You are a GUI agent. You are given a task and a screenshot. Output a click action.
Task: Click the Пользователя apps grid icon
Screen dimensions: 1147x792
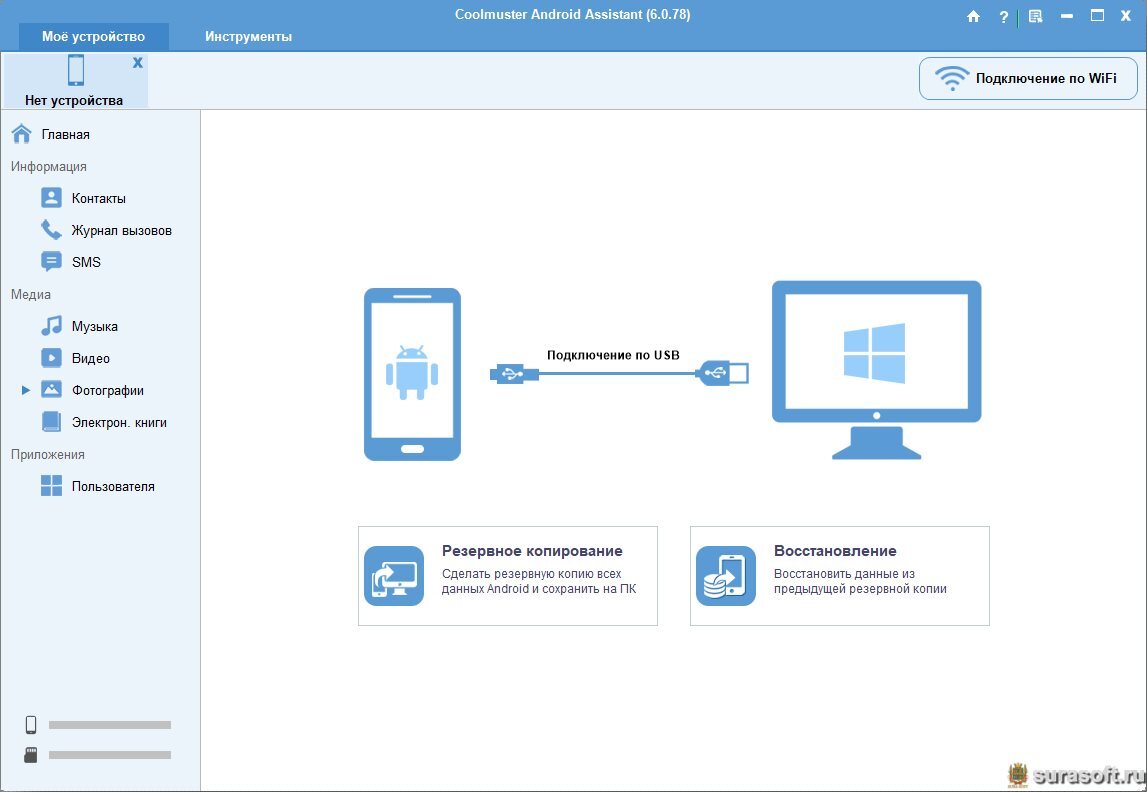[51, 486]
